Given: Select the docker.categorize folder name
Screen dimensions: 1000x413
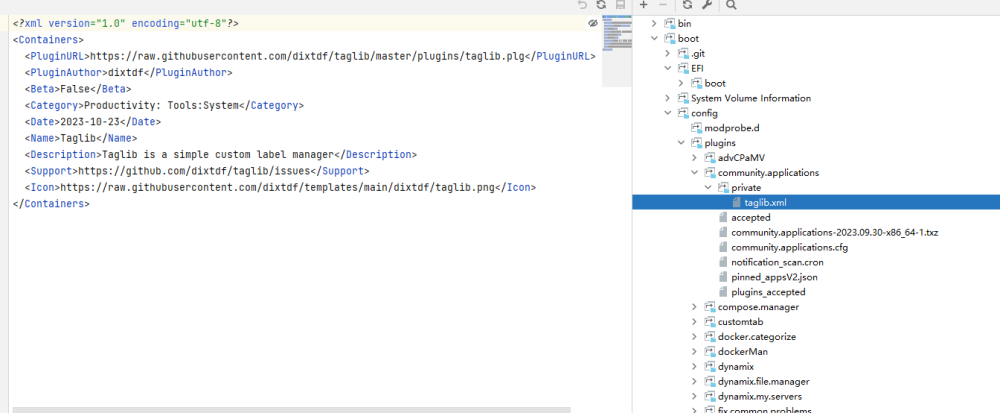Looking at the screenshot, I should point(757,337).
